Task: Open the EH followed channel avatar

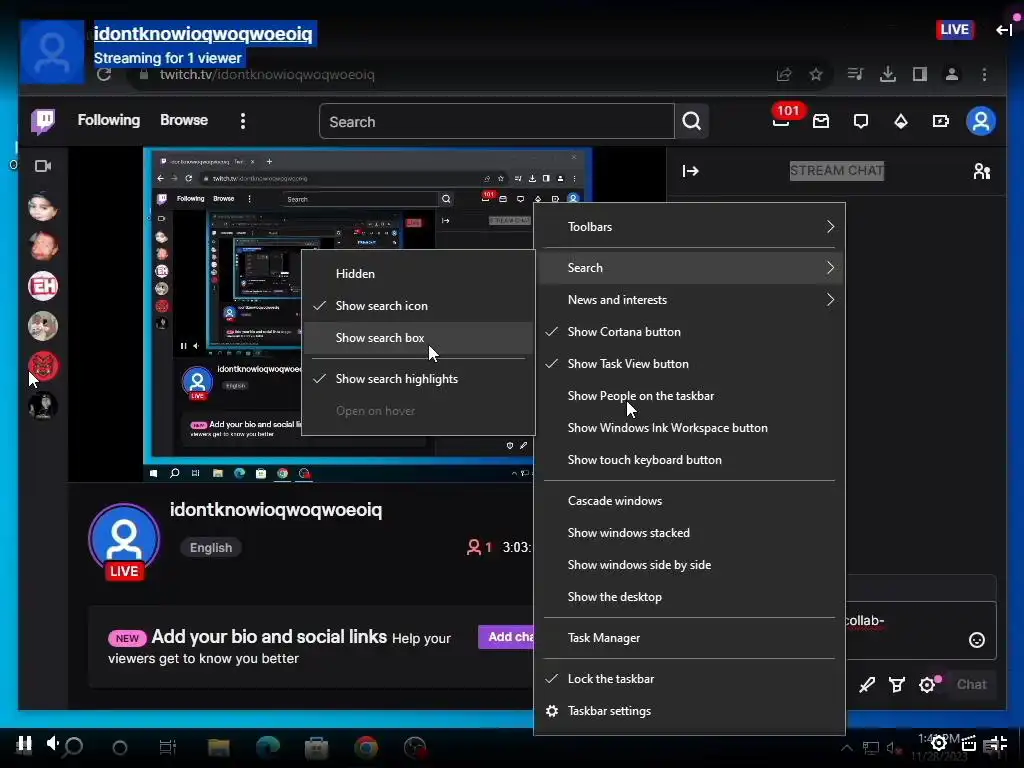Action: [x=43, y=286]
